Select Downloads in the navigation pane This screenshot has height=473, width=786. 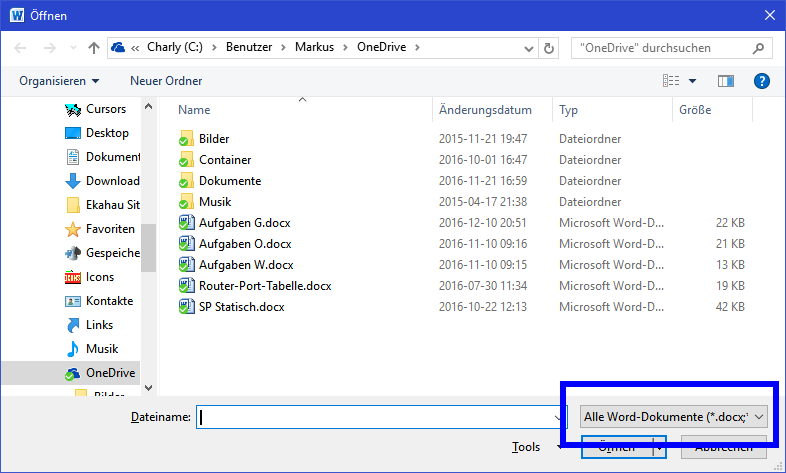coord(102,181)
